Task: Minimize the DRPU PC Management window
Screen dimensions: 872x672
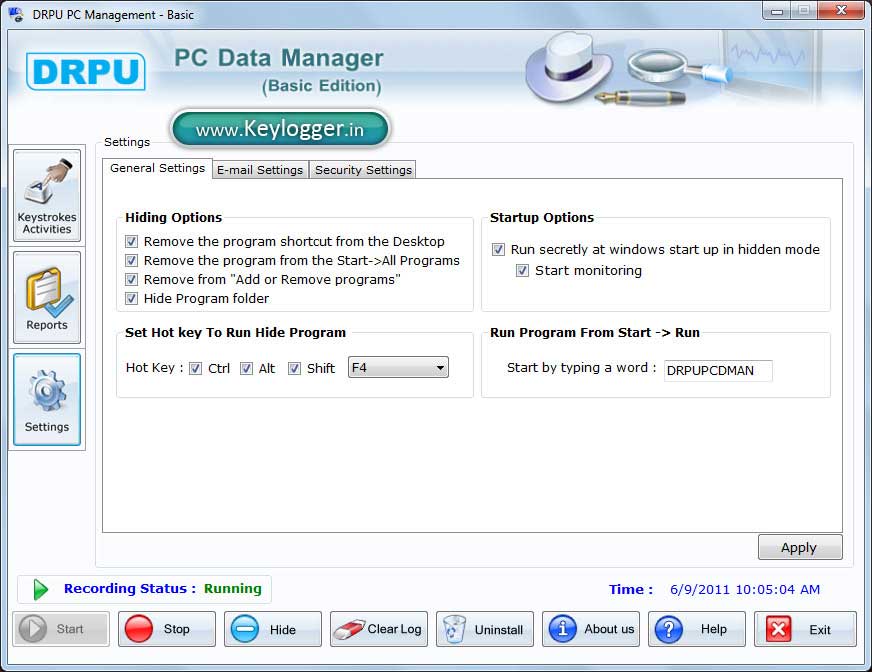Action: (x=777, y=11)
